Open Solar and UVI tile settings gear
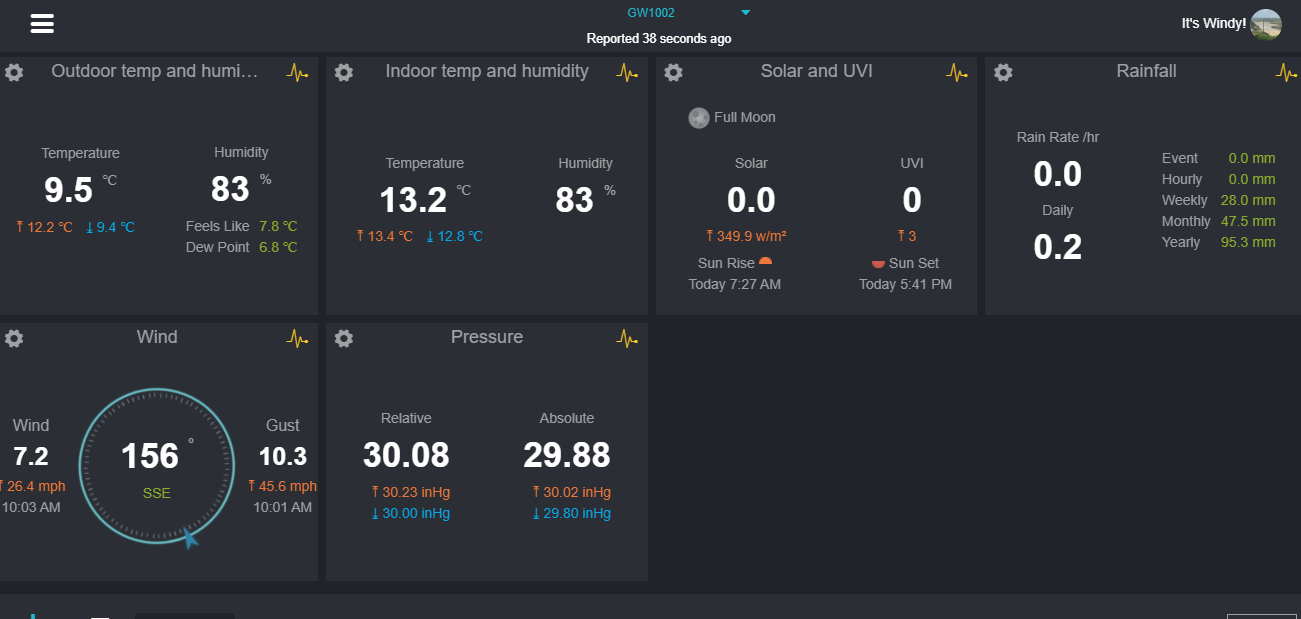 674,73
